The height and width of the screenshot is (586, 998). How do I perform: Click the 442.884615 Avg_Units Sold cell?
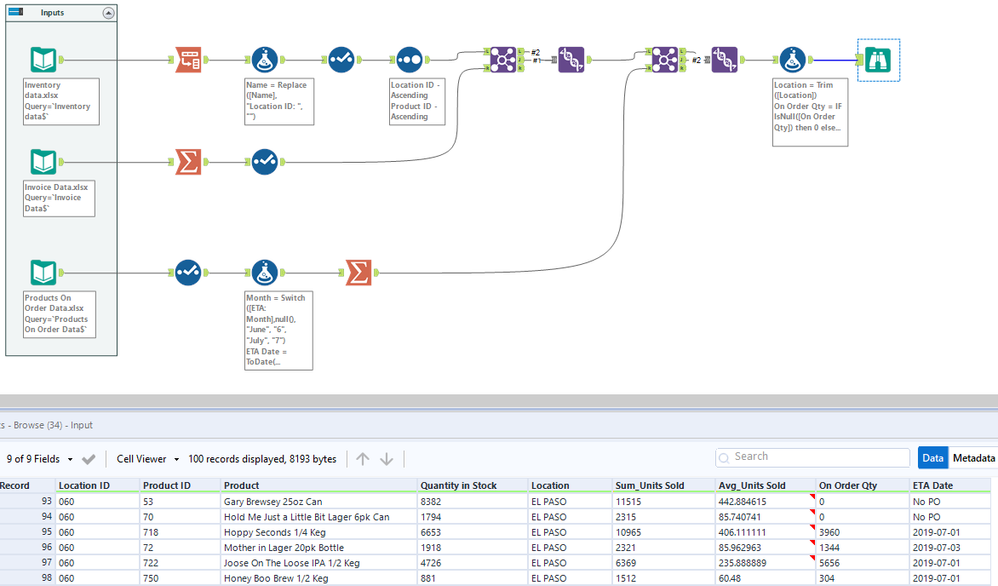pos(766,501)
